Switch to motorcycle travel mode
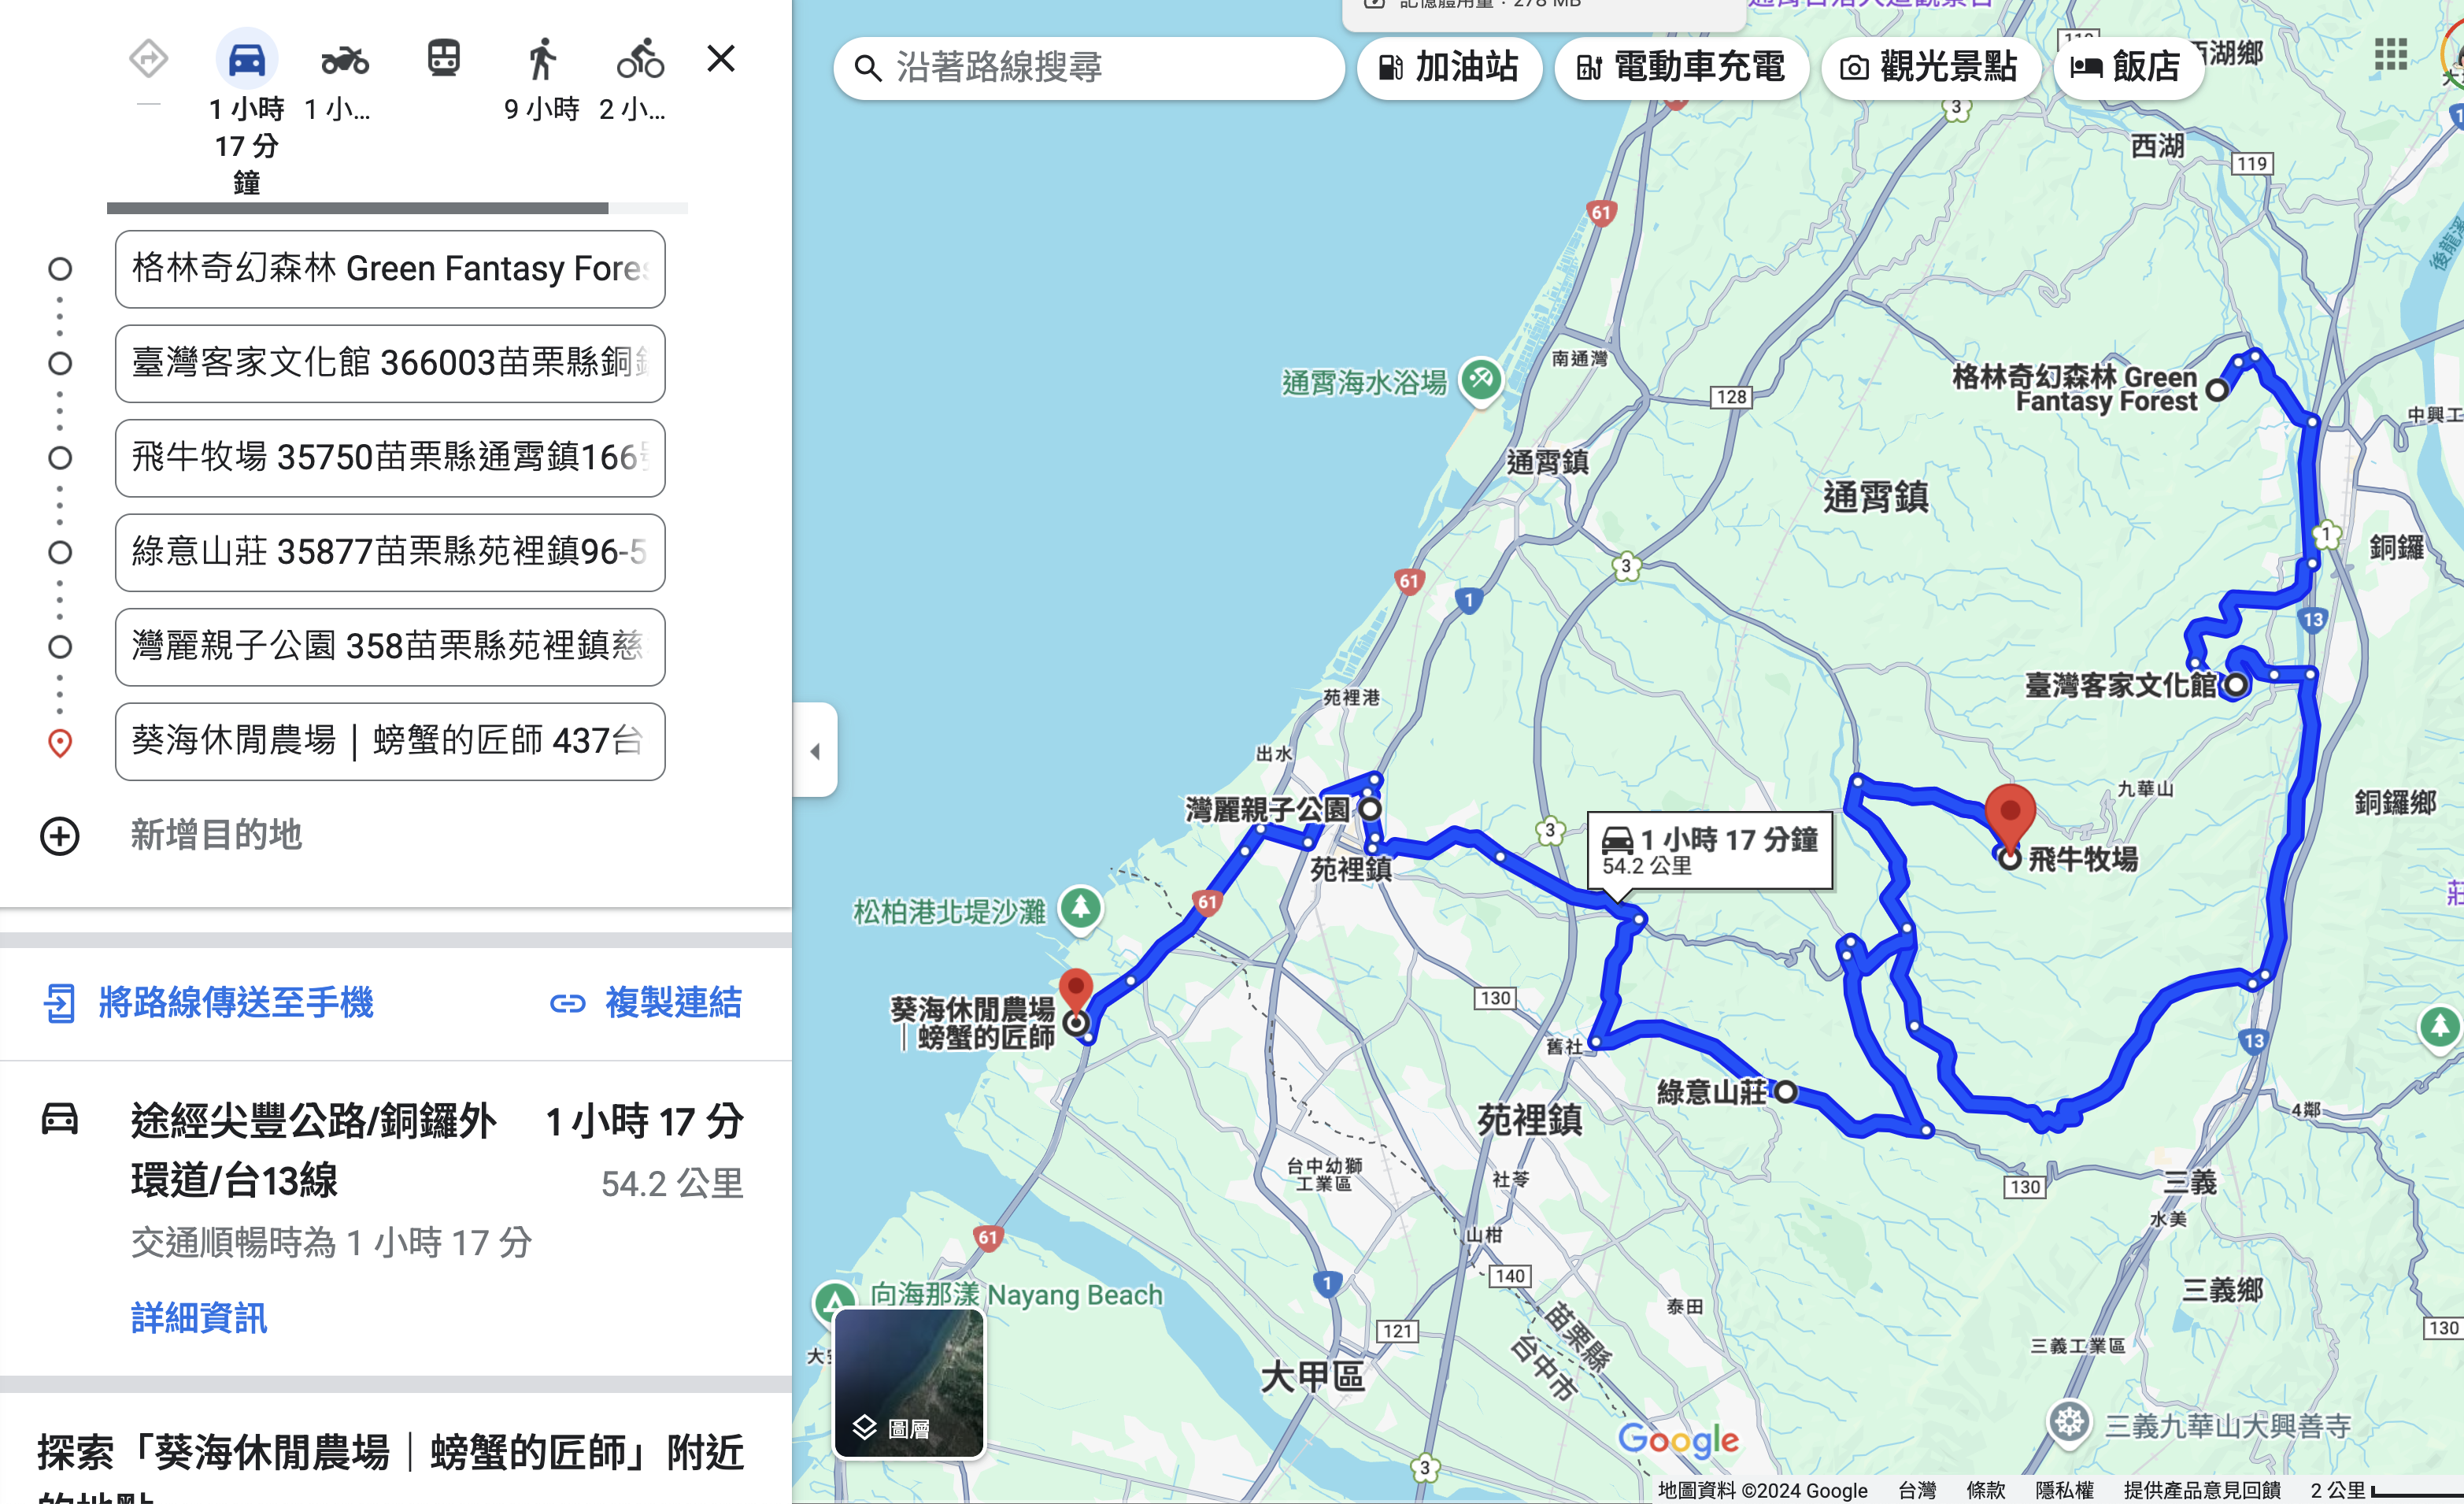 click(x=344, y=60)
